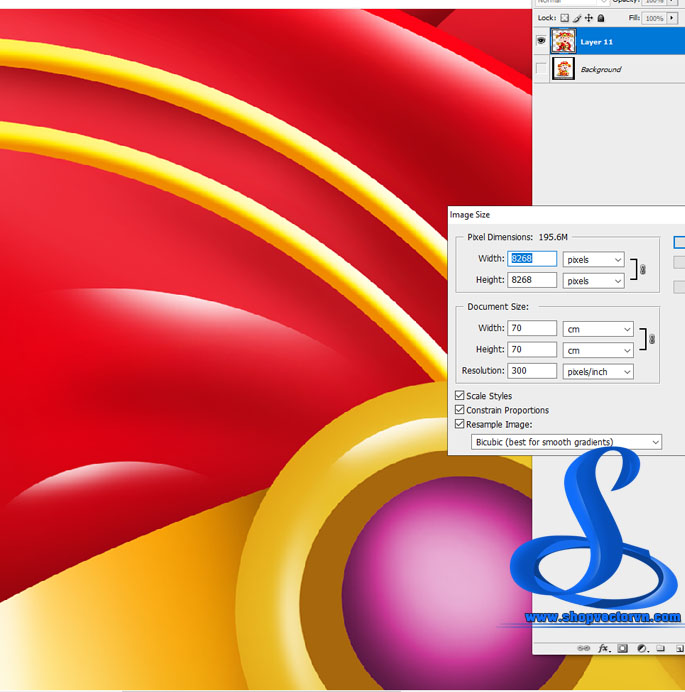685x692 pixels.
Task: Click the Document Size label
Action: (x=498, y=307)
